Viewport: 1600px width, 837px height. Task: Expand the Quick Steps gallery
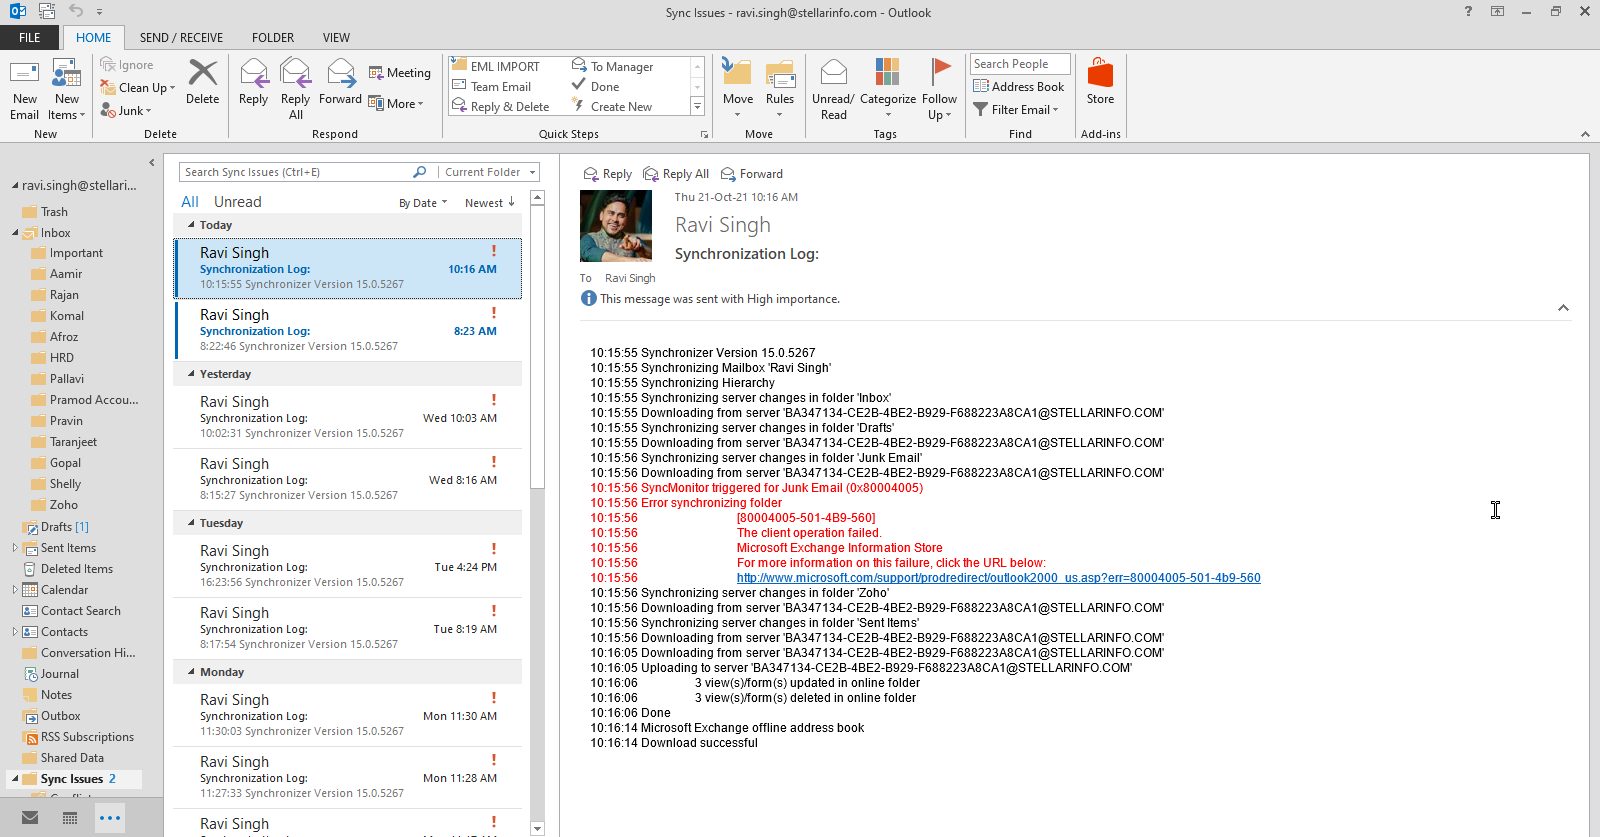[x=698, y=106]
